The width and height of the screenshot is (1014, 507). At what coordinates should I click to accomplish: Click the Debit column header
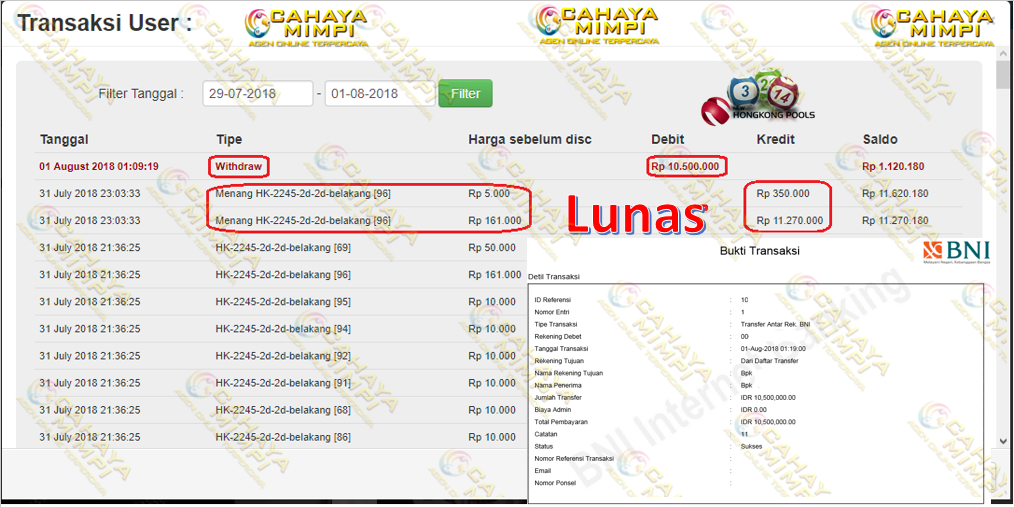[x=667, y=139]
